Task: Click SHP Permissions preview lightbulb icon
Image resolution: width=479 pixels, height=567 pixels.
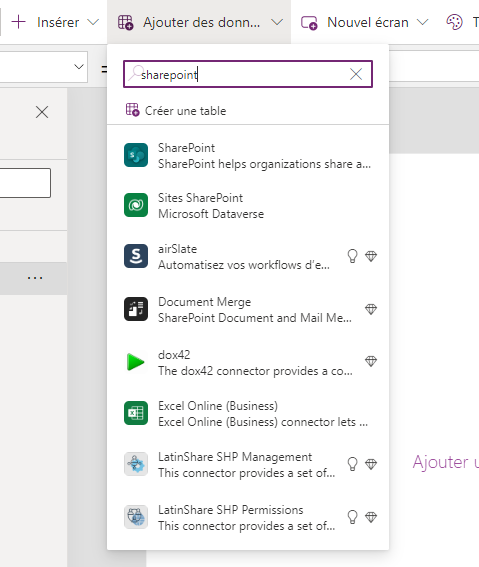Action: [x=352, y=517]
